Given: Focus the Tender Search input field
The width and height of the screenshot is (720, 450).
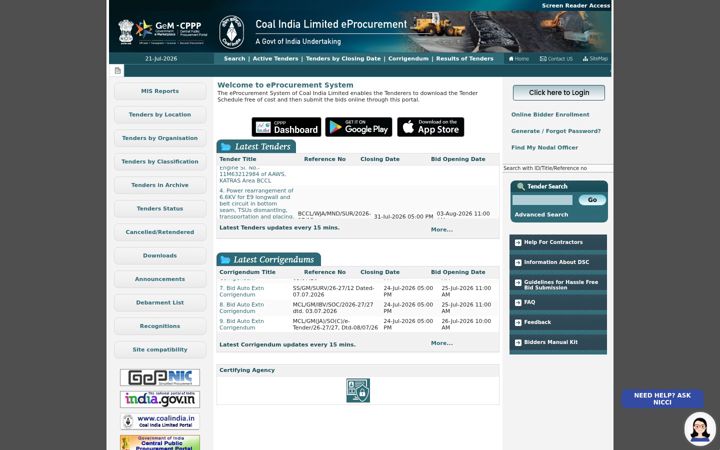Looking at the screenshot, I should point(542,200).
